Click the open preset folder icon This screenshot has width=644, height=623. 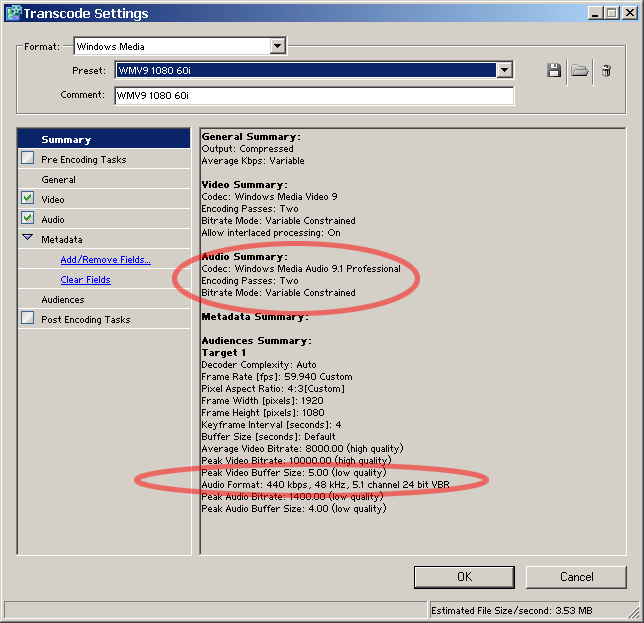click(580, 71)
